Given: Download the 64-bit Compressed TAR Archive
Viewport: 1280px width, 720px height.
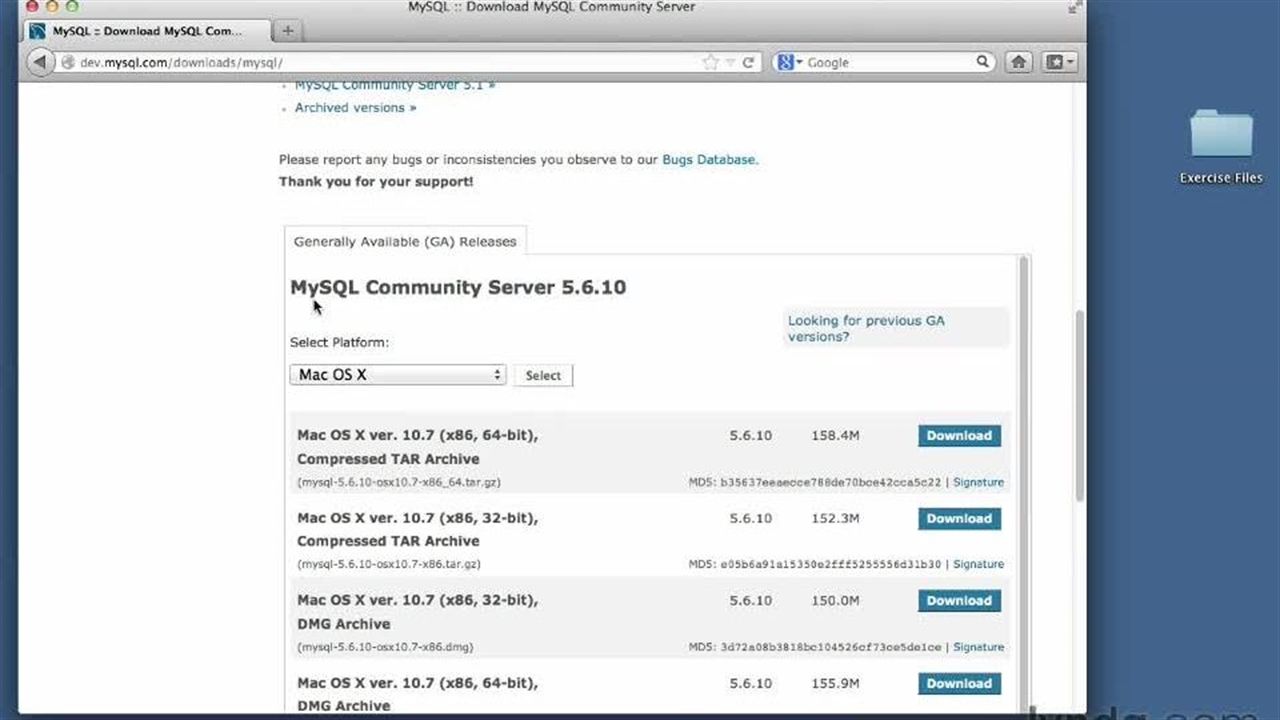Looking at the screenshot, I should 958,436.
